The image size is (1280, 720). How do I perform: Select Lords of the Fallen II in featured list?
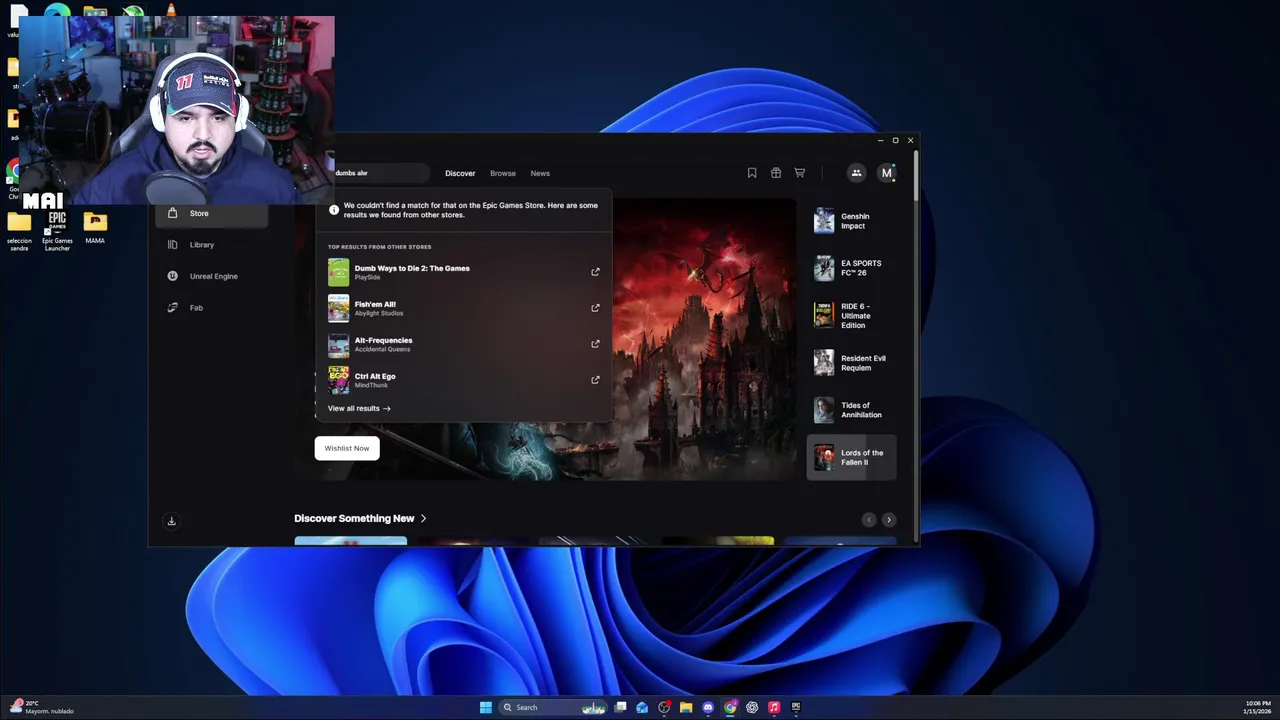(851, 458)
